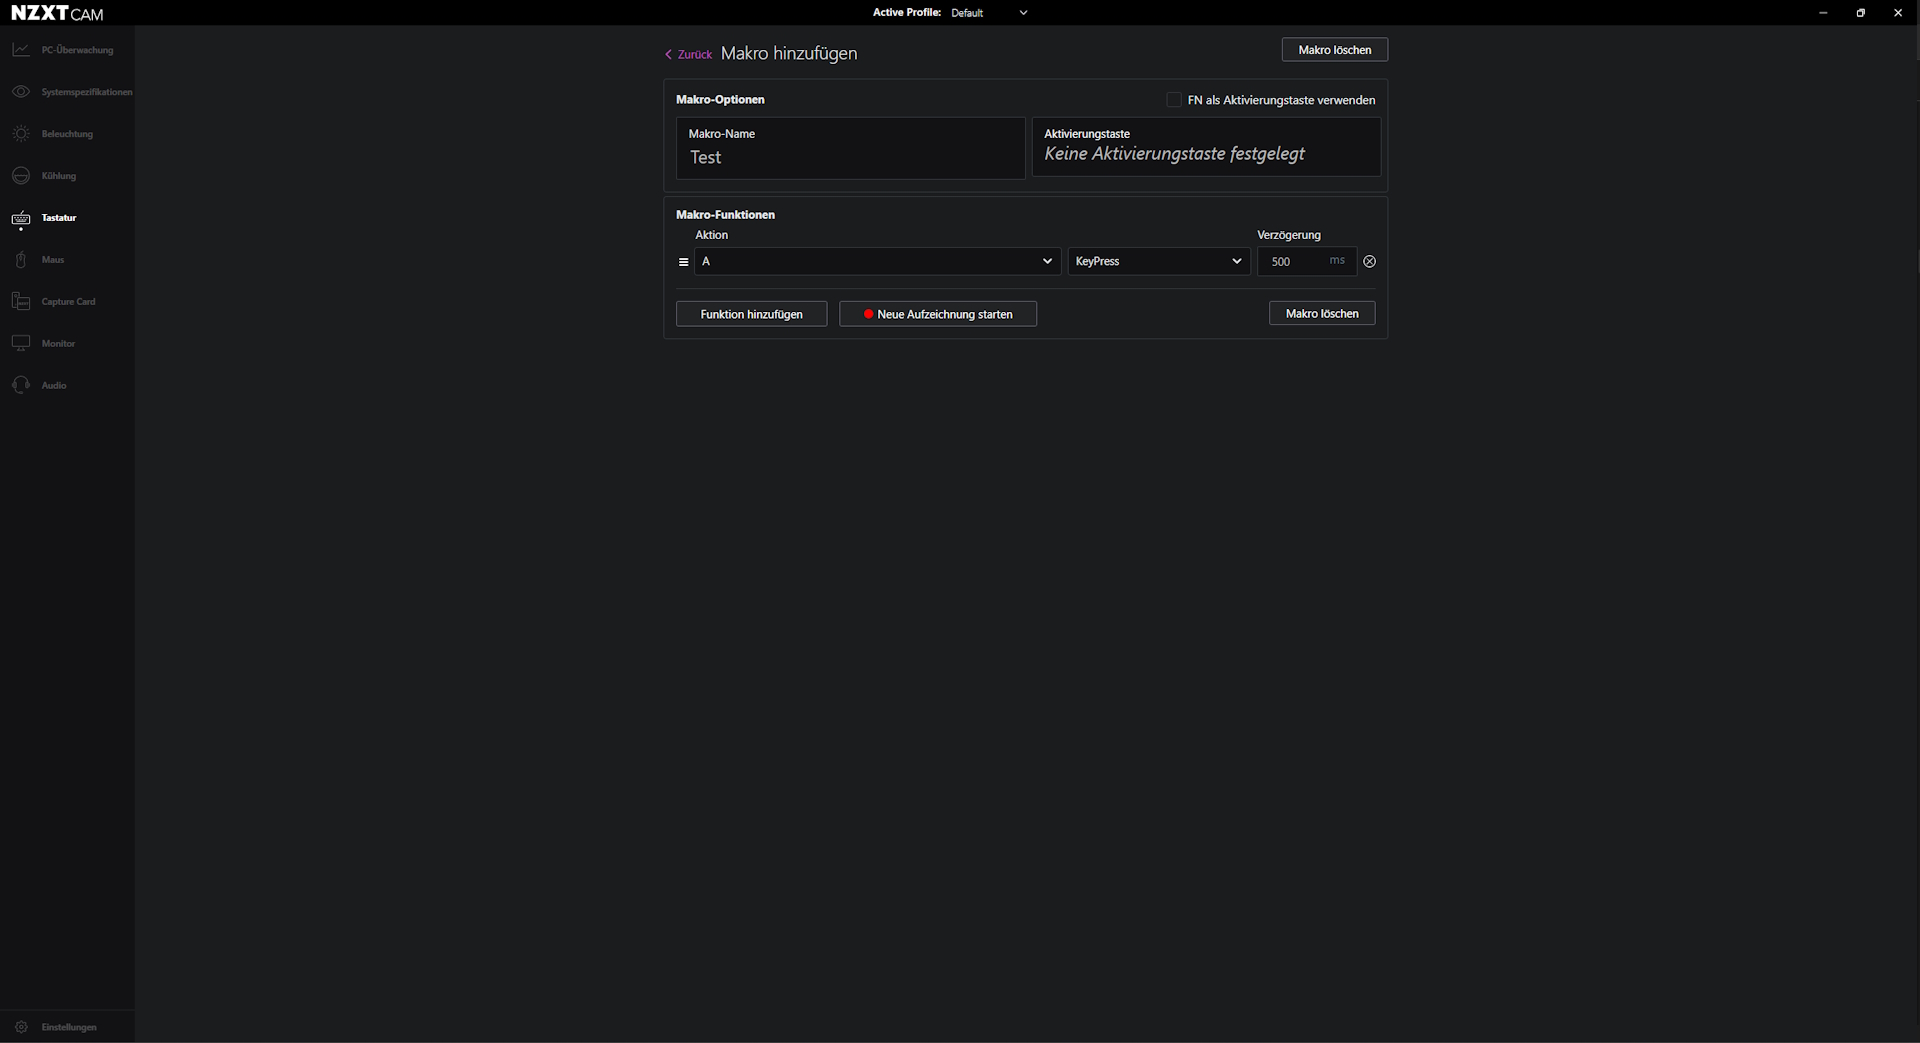Open PC-Überwachung monitoring icon in sidebar
The width and height of the screenshot is (1920, 1043).
(21, 50)
